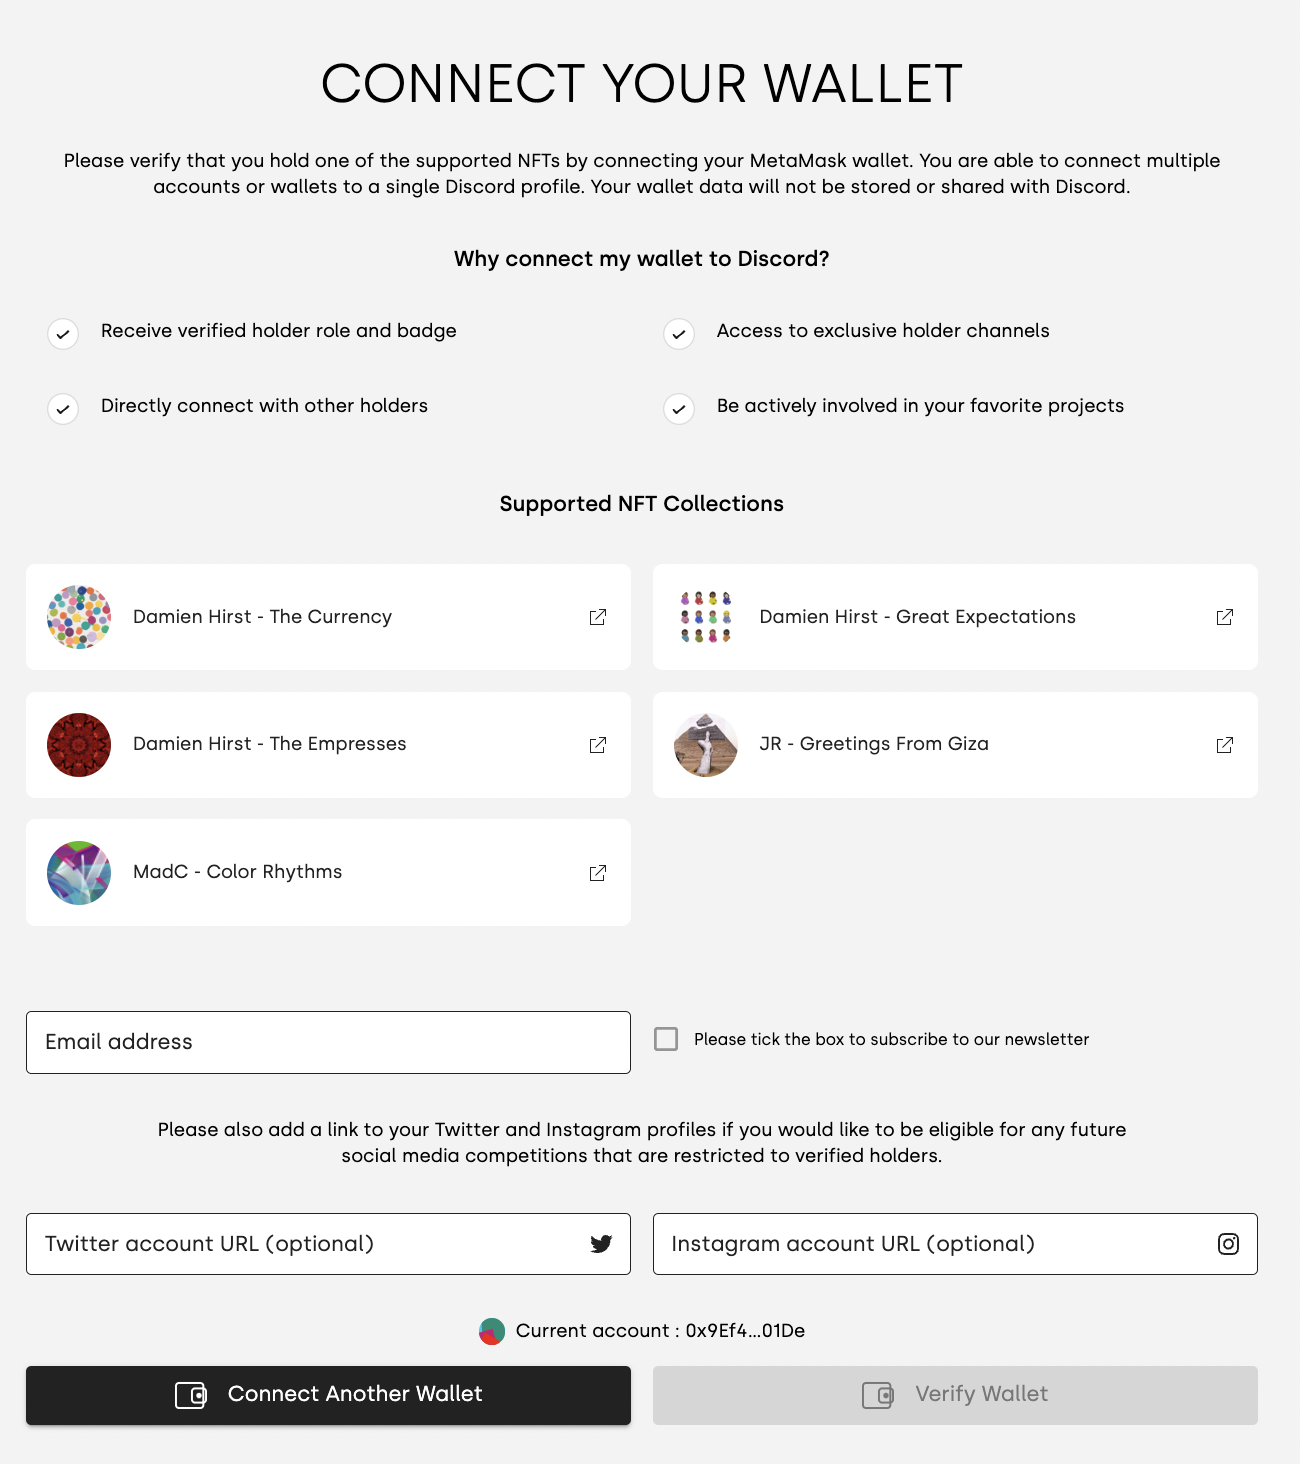Open the JR - Greetings From Giza title
1300x1464 pixels.
point(874,744)
